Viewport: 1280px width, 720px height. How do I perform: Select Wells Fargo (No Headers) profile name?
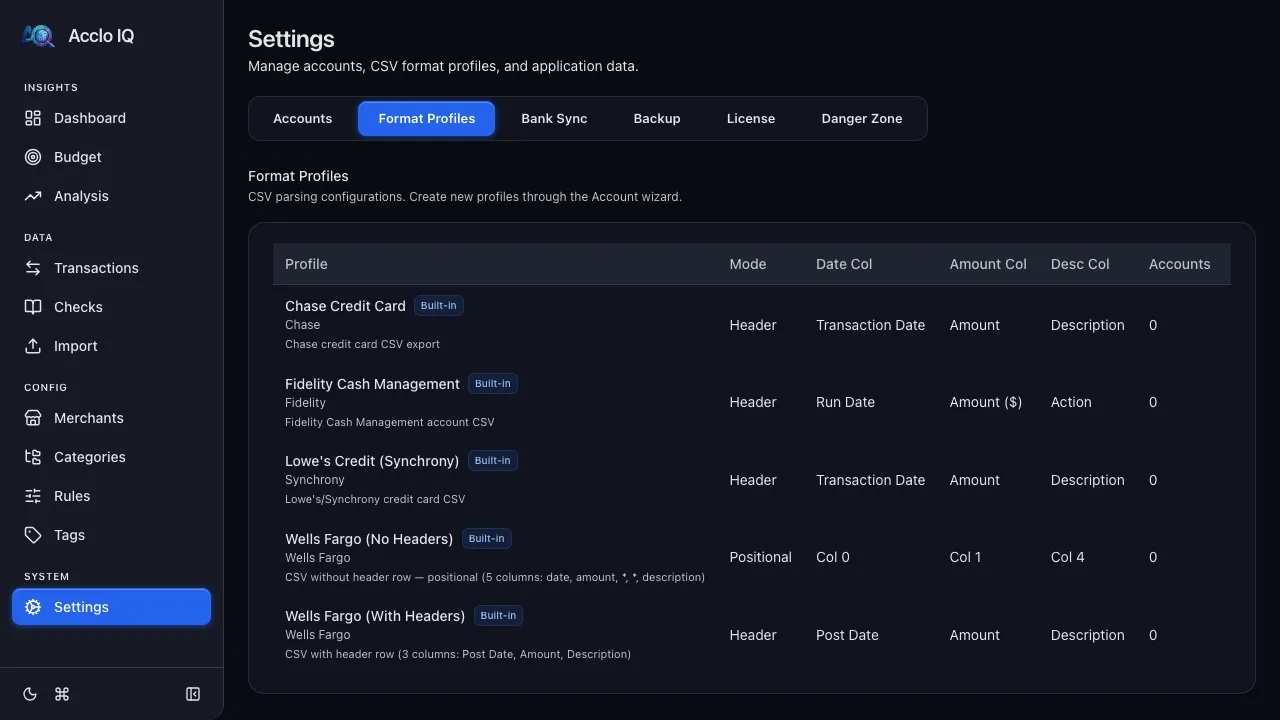369,539
